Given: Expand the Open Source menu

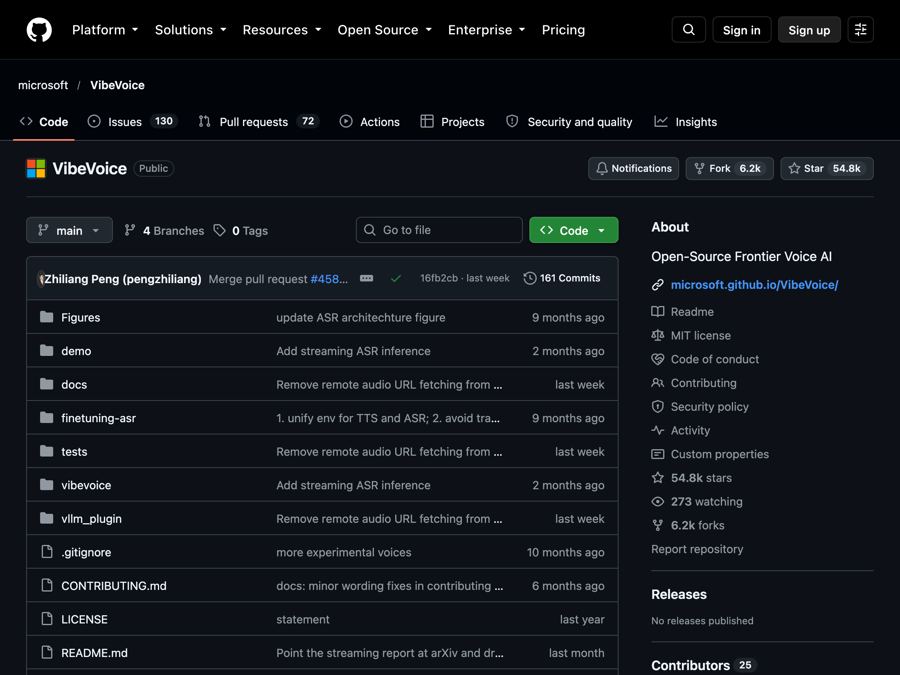Looking at the screenshot, I should coord(385,30).
